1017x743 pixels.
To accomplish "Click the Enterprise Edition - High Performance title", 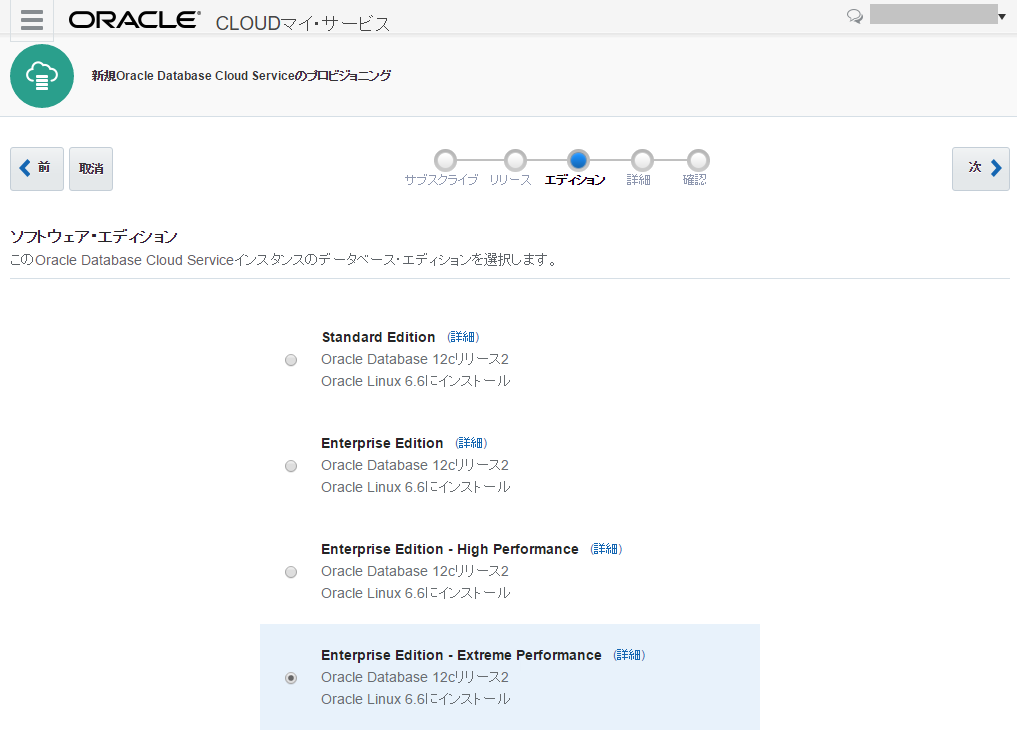I will tap(449, 549).
